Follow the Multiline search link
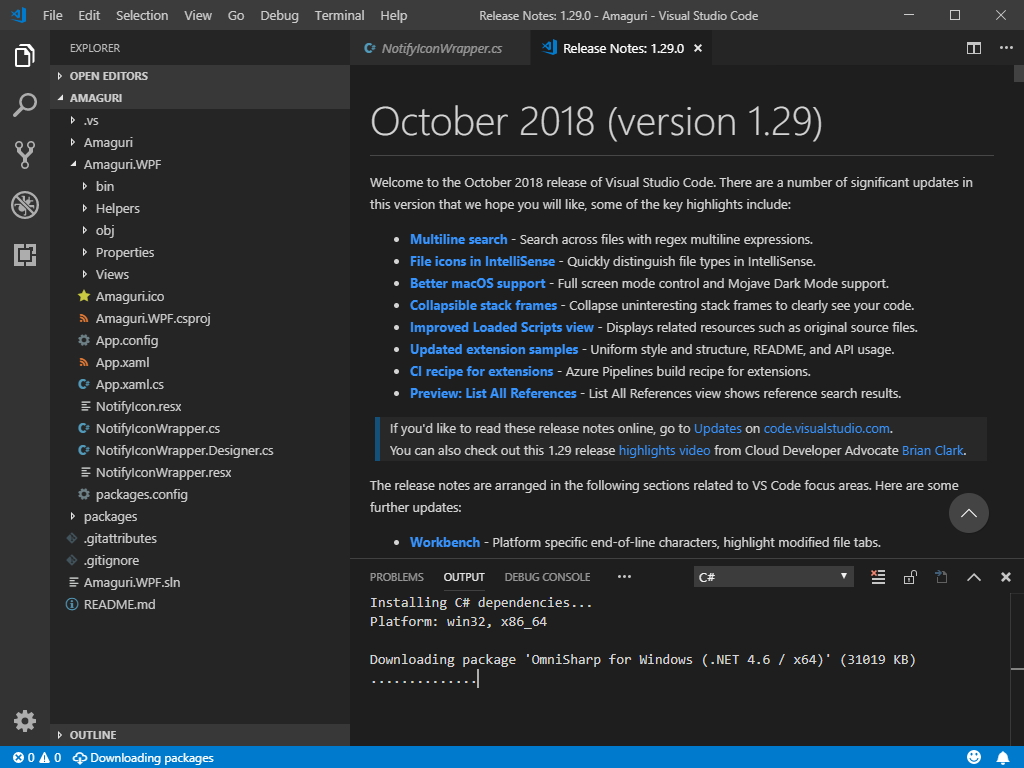 click(x=459, y=239)
